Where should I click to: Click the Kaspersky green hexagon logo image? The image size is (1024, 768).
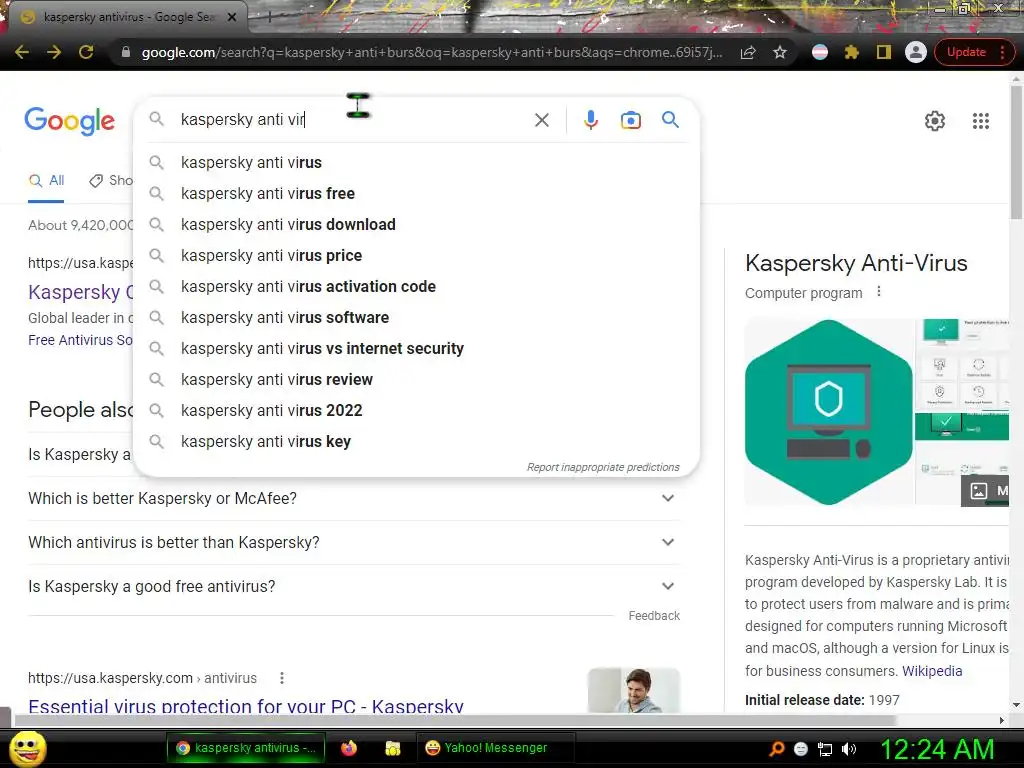pyautogui.click(x=828, y=412)
